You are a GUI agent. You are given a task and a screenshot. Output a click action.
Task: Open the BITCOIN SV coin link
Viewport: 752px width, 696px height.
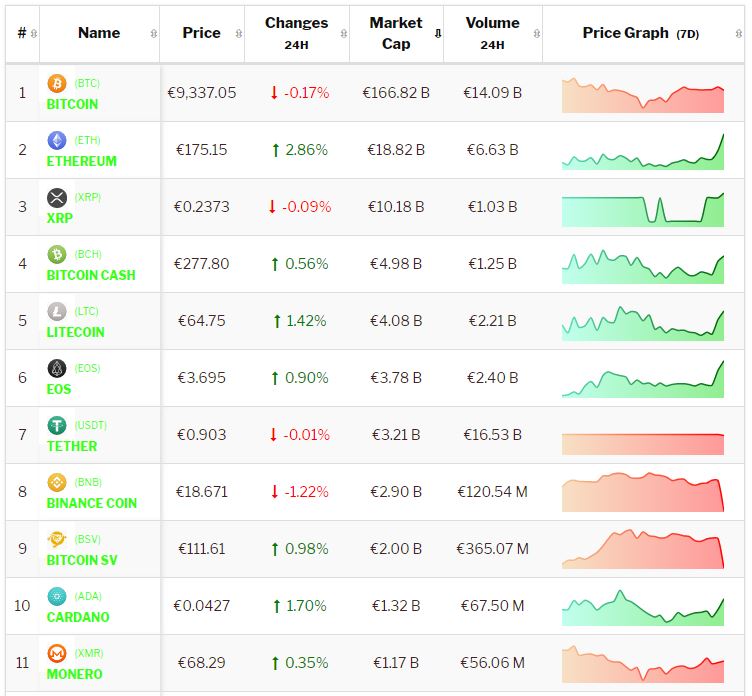click(82, 560)
